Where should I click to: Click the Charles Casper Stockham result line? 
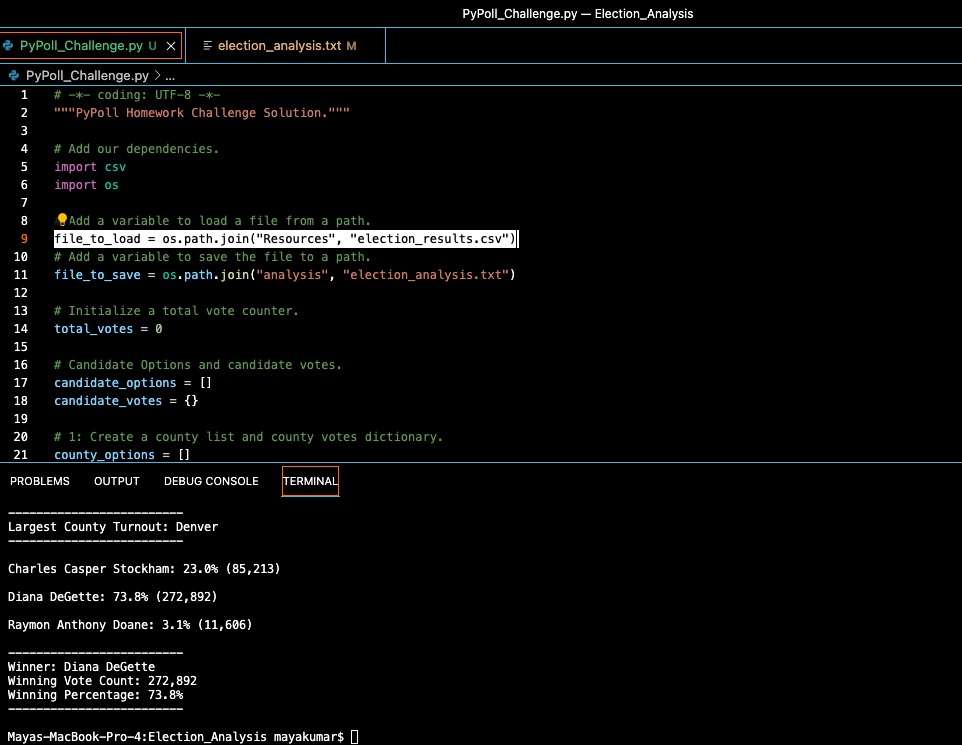tap(144, 569)
